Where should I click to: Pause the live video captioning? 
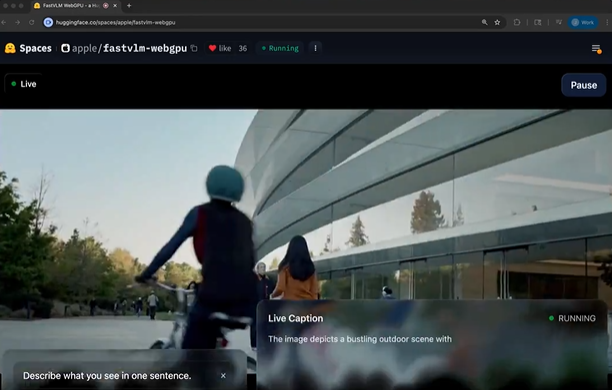(x=584, y=85)
